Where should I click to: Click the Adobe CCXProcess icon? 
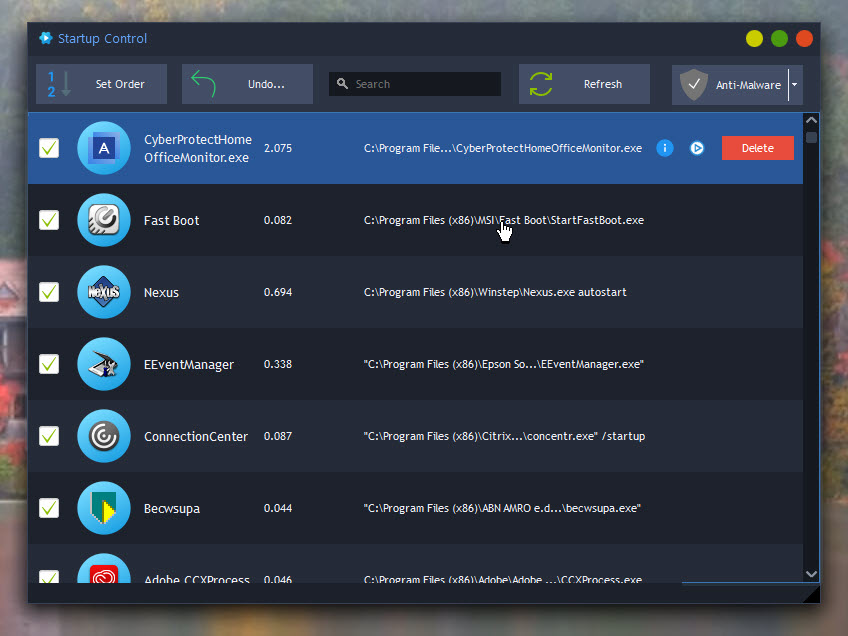click(x=104, y=568)
